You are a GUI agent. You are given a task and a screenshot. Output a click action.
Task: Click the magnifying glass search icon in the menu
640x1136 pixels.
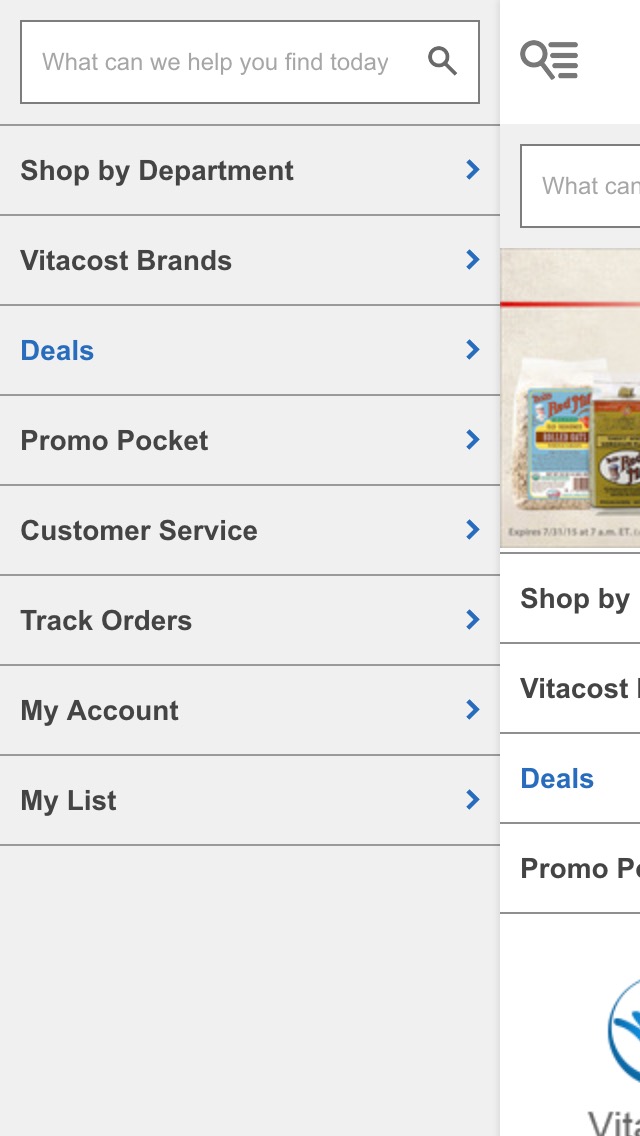tap(442, 61)
